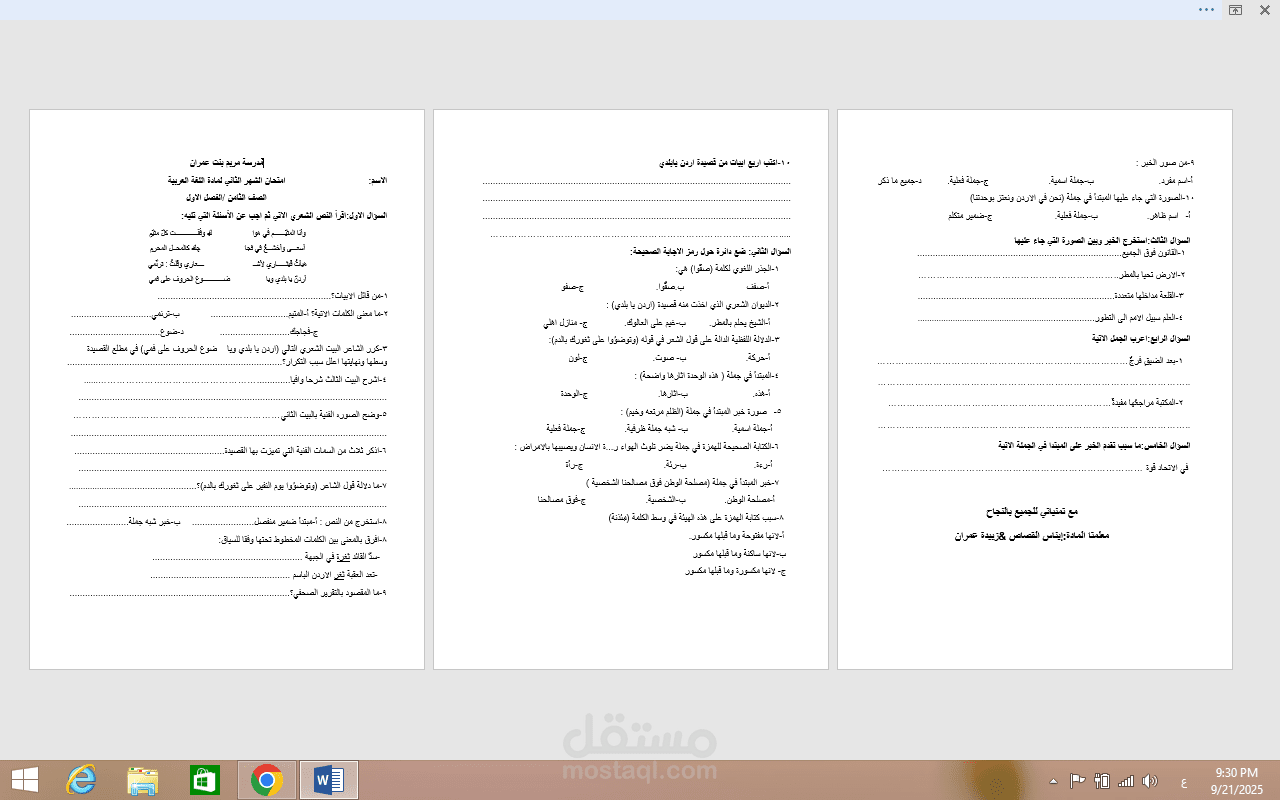Launch Internet Explorer from the taskbar

pyautogui.click(x=81, y=780)
